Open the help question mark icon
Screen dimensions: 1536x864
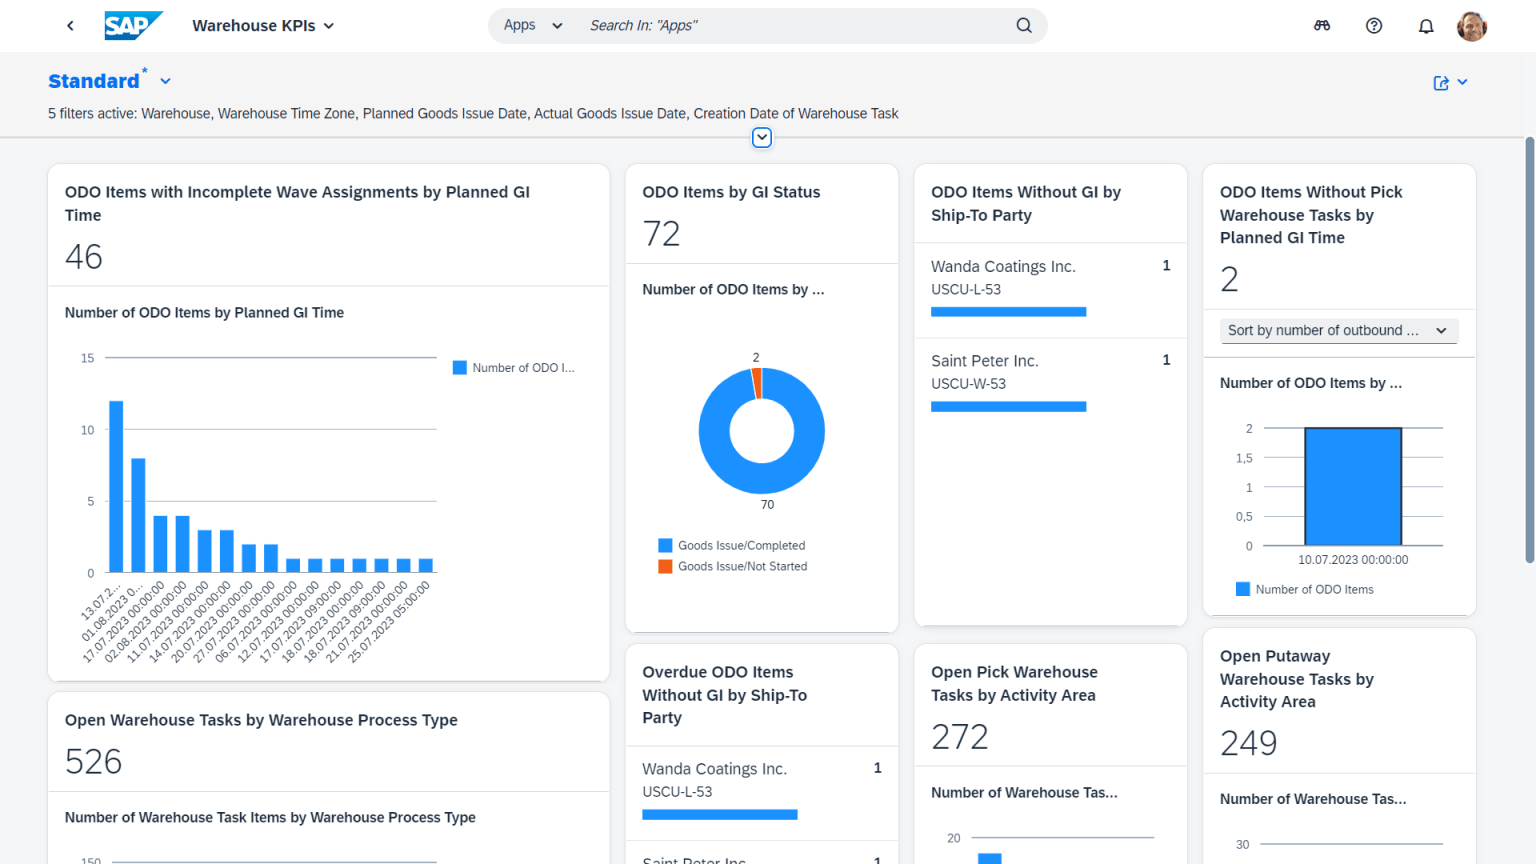pos(1374,25)
